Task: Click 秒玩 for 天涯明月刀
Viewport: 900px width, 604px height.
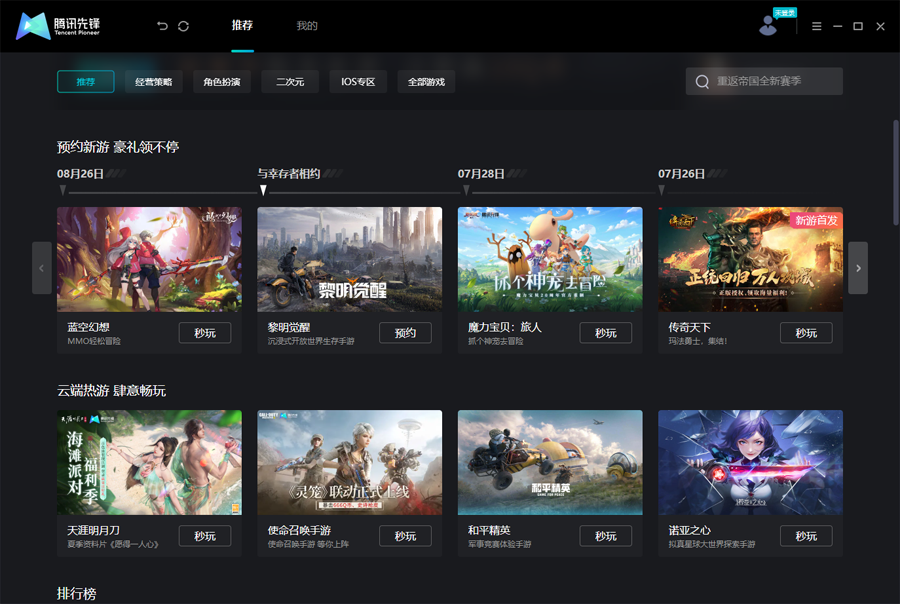Action: point(205,536)
